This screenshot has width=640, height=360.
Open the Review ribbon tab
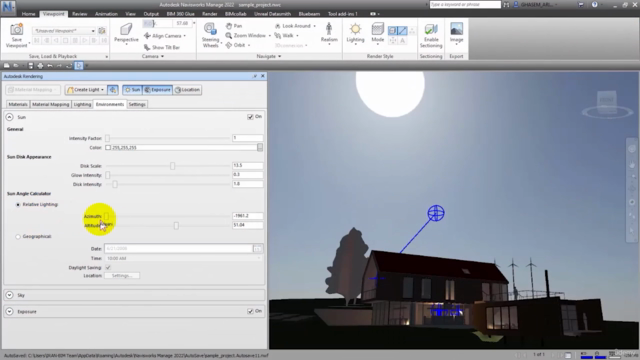pyautogui.click(x=80, y=14)
